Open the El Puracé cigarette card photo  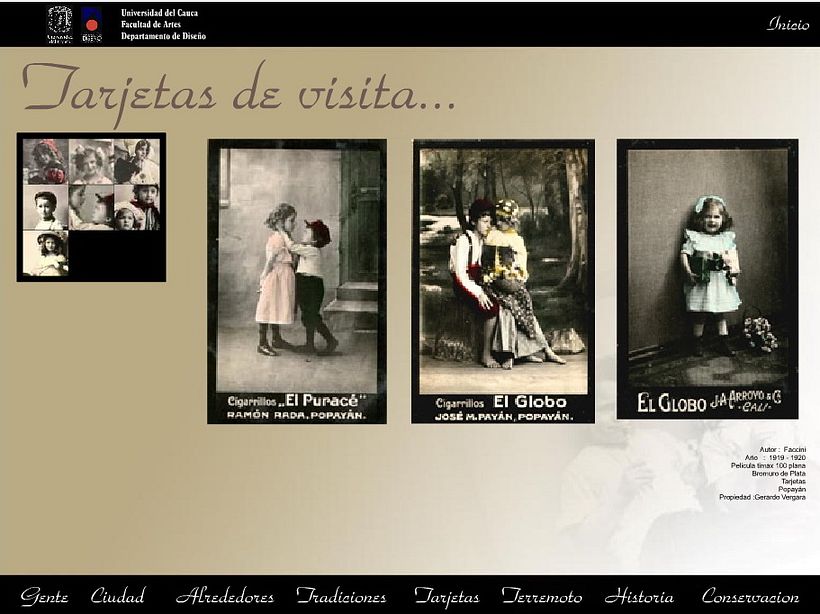click(297, 281)
